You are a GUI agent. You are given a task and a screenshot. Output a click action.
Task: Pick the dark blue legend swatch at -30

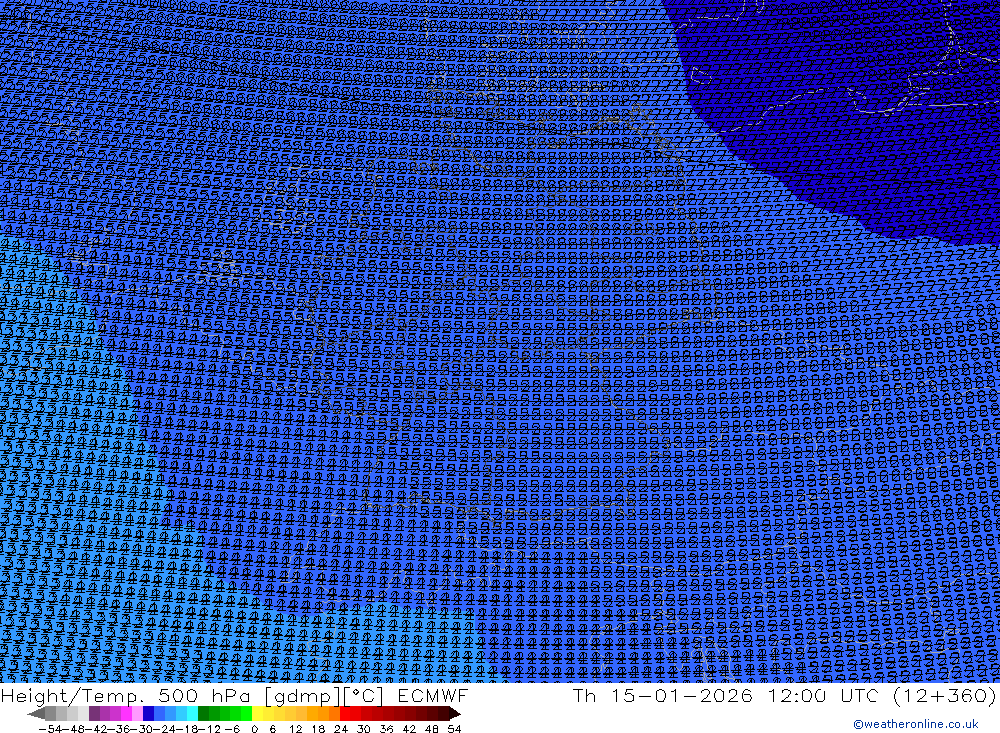tap(149, 713)
